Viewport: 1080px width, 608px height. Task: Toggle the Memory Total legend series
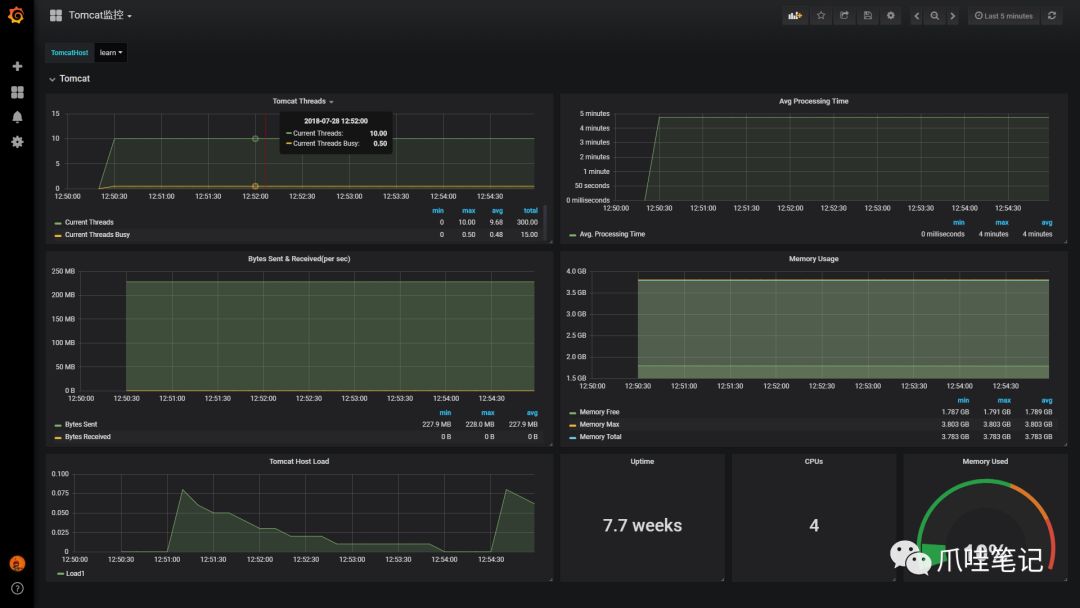click(600, 437)
